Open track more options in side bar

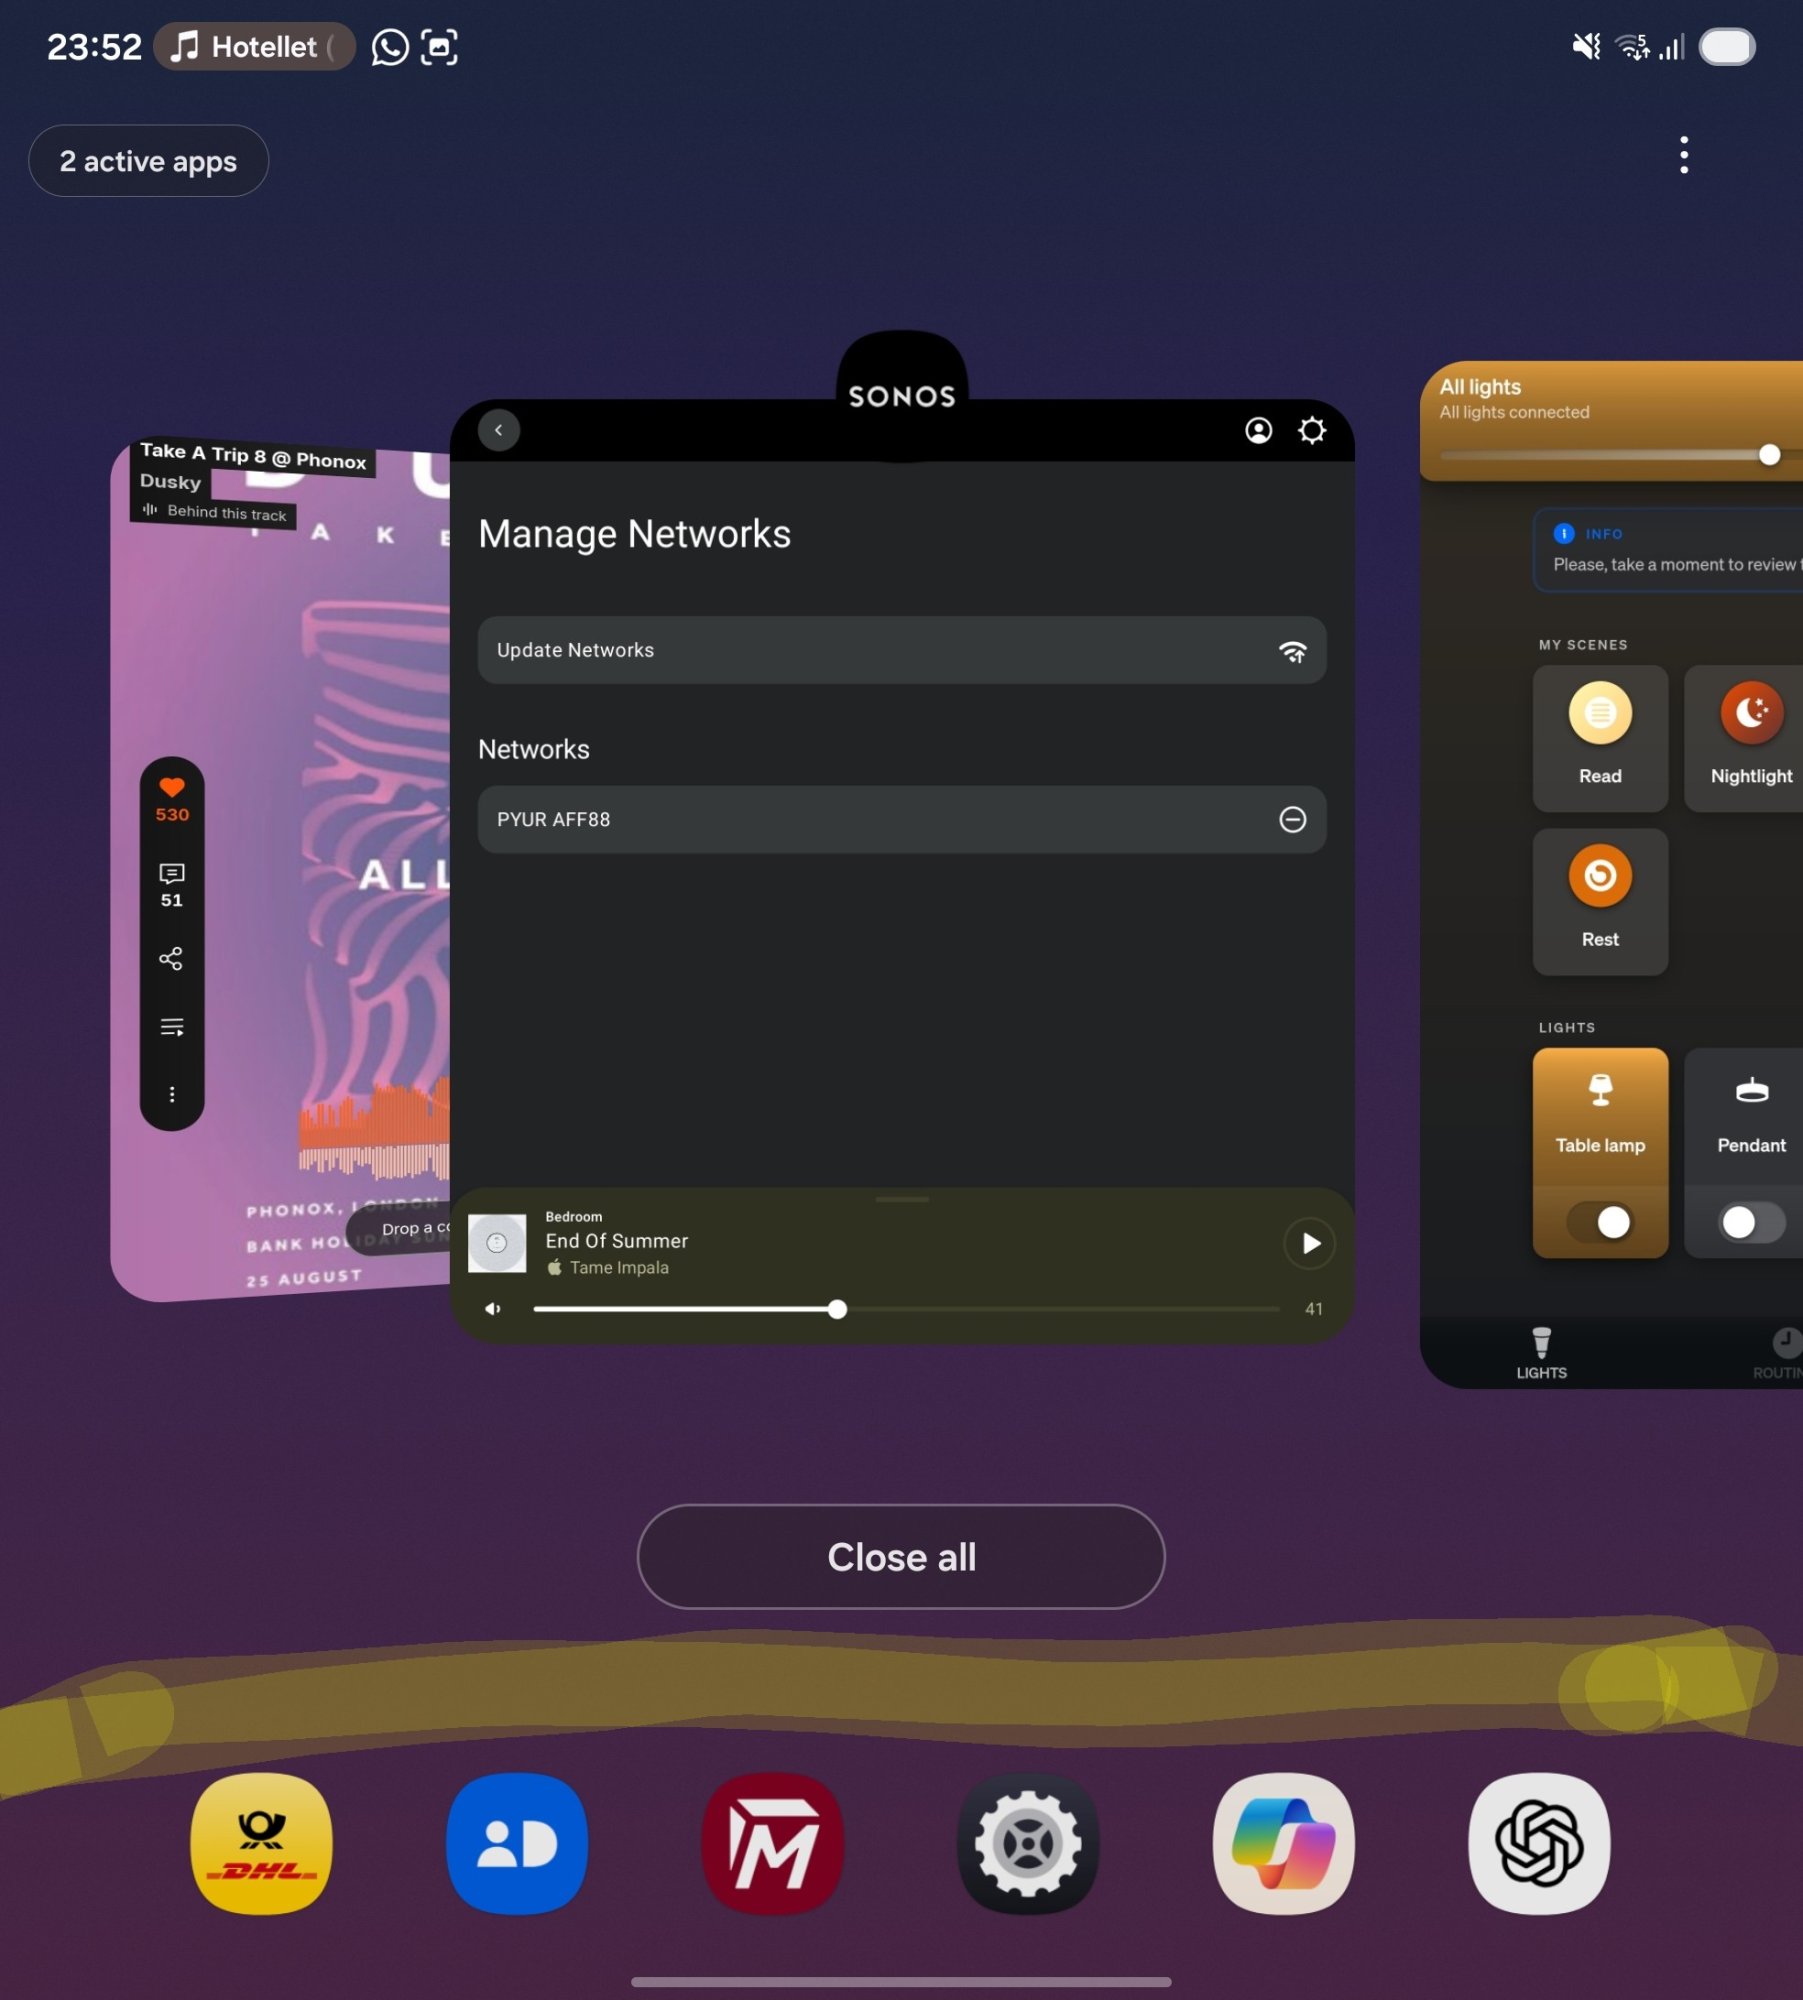[x=172, y=1094]
